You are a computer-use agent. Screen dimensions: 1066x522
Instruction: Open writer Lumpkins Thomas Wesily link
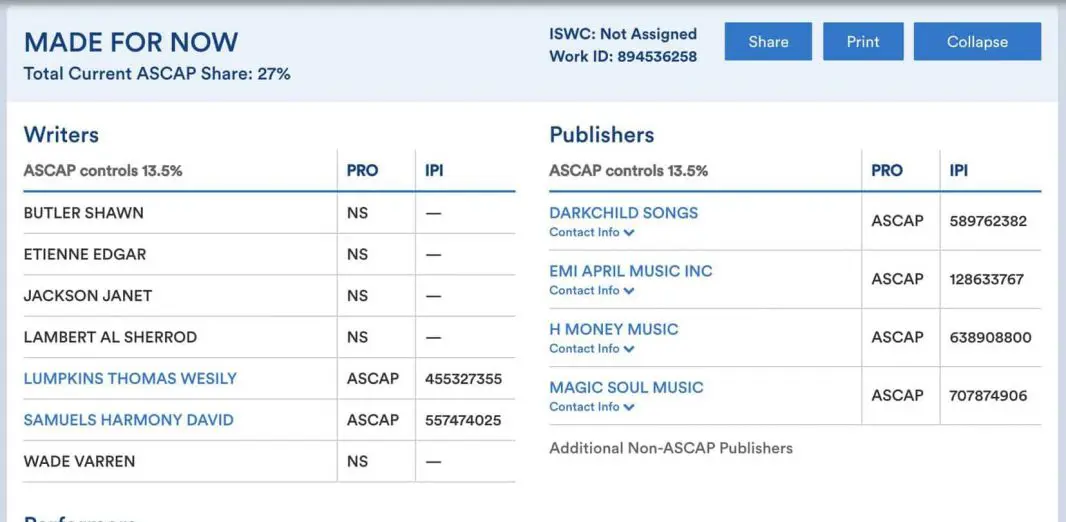(130, 379)
